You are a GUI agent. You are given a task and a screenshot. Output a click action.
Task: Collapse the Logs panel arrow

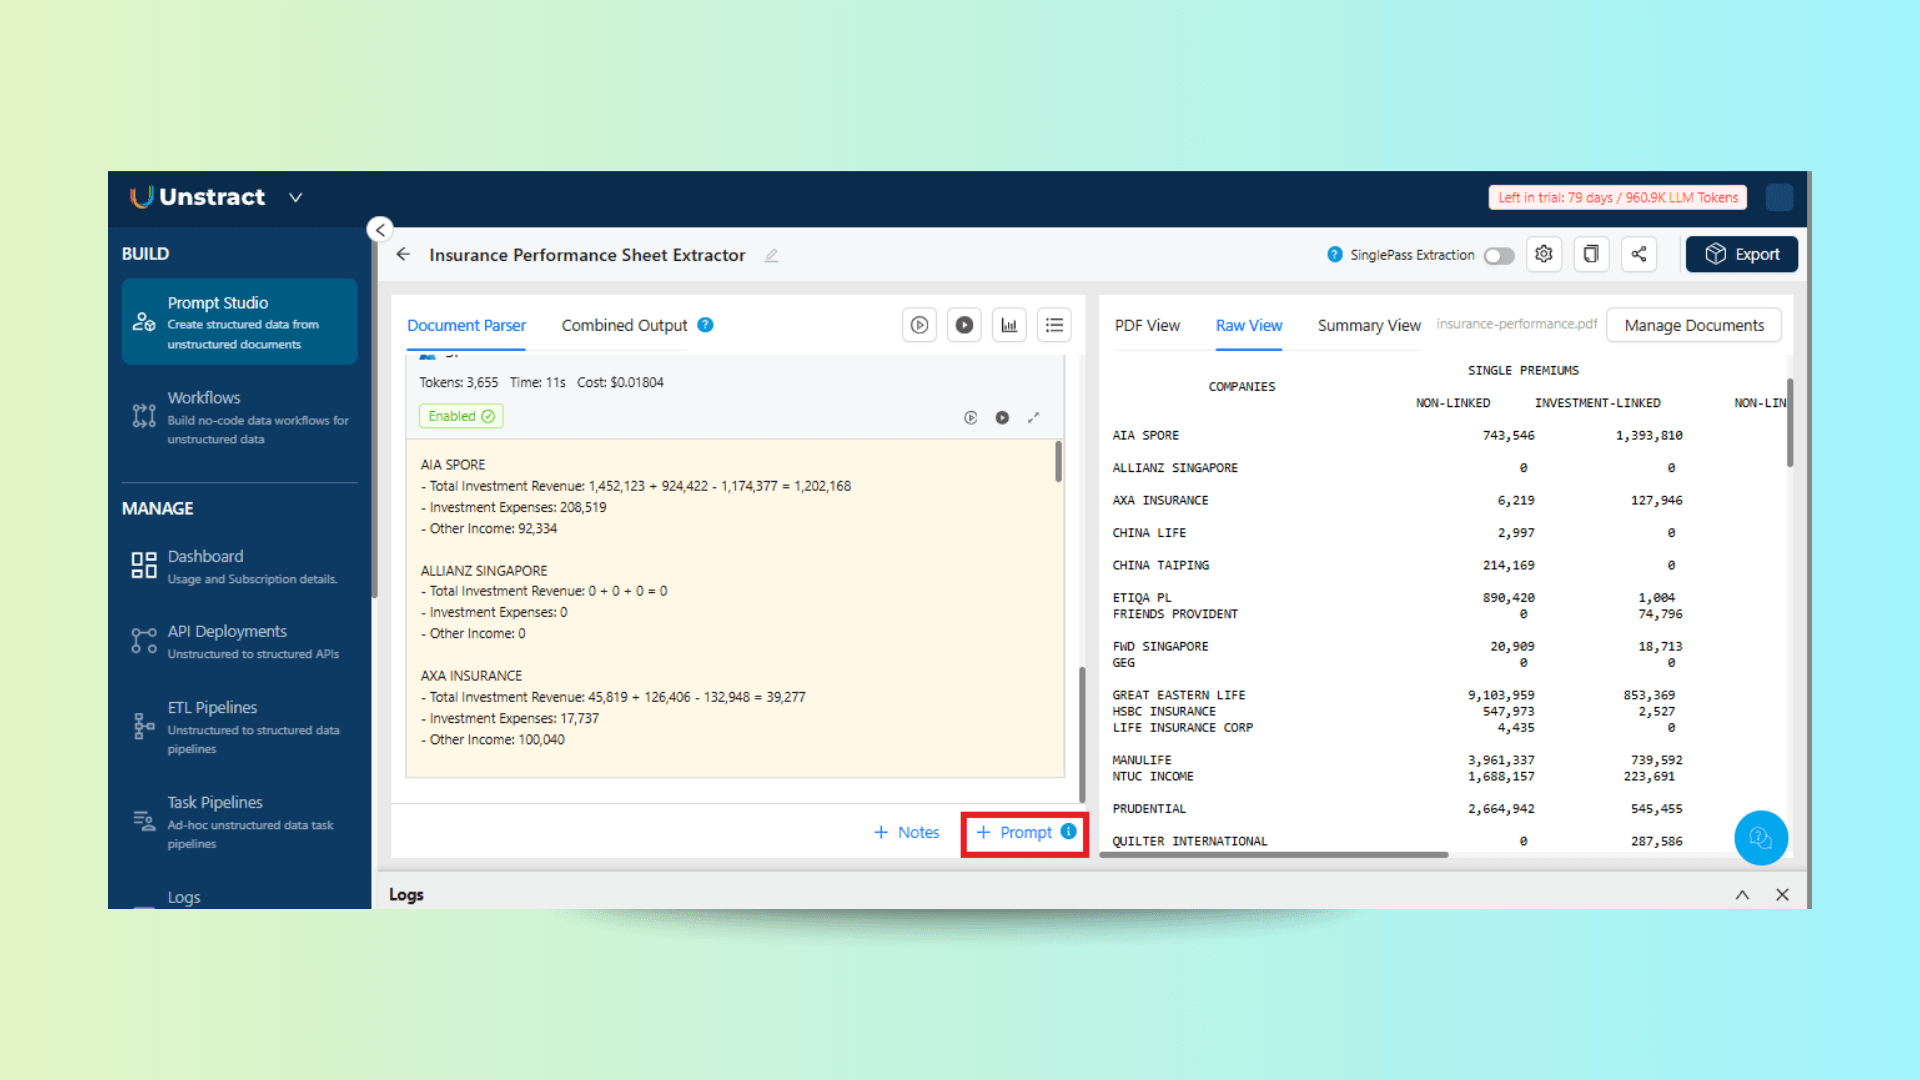(1742, 894)
